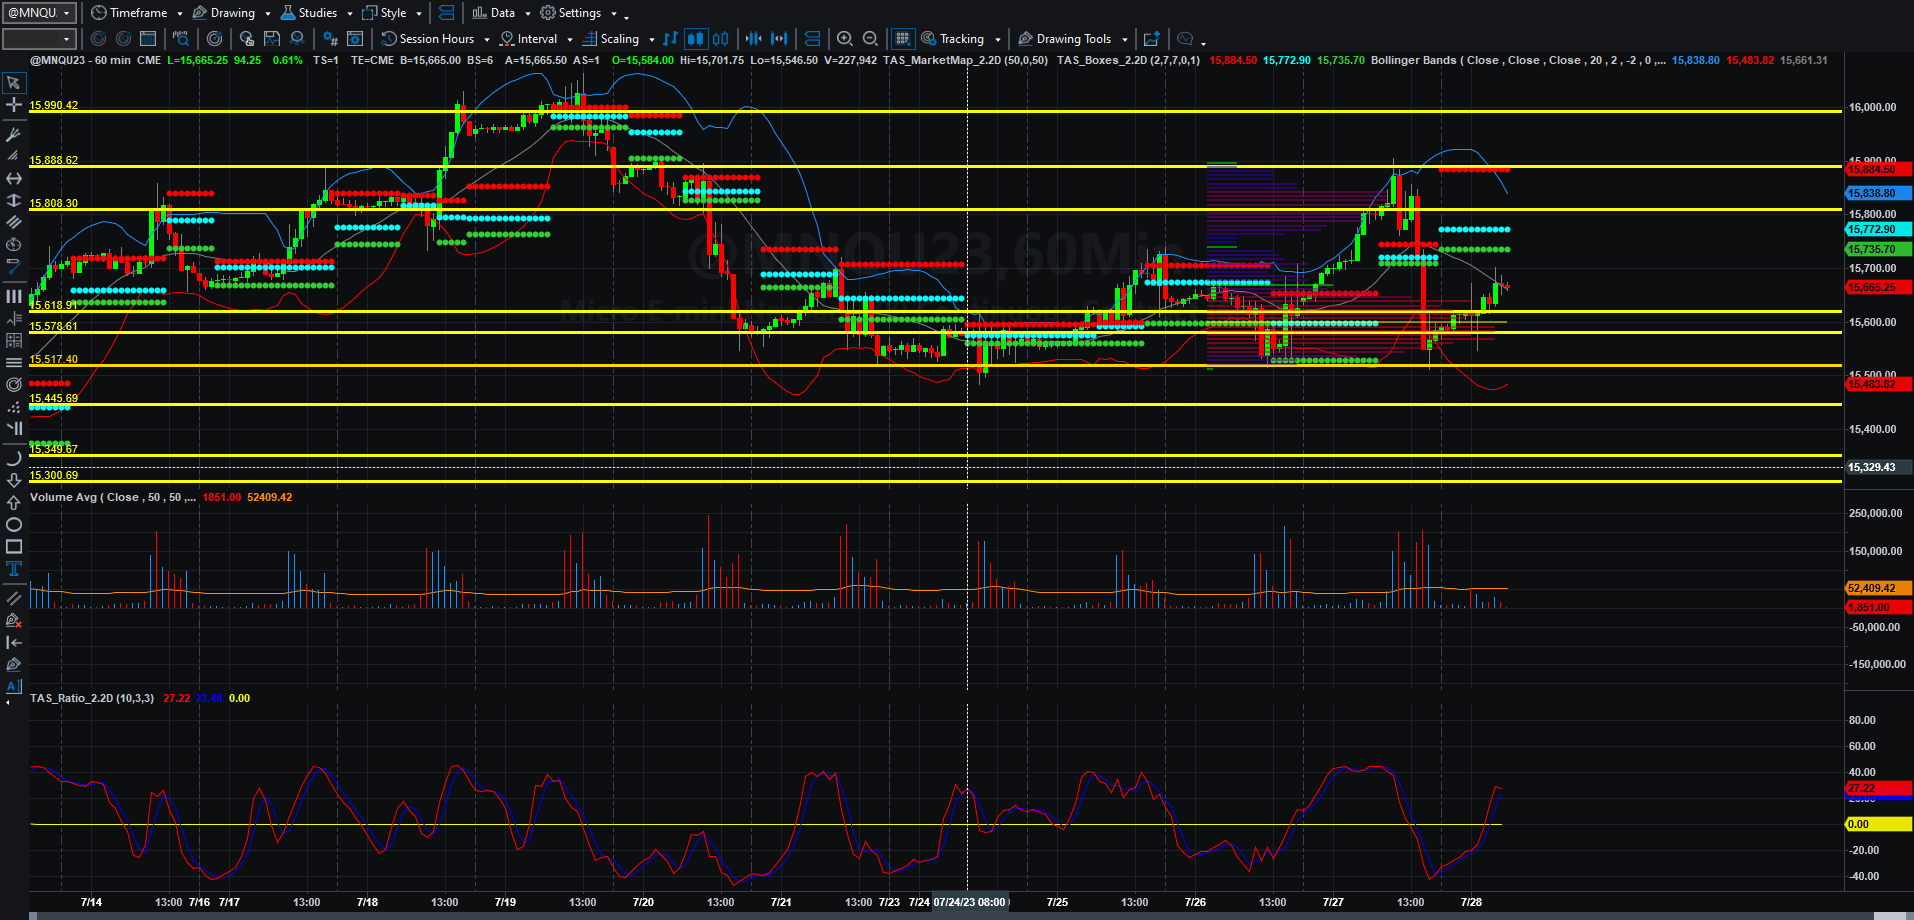Select the horizontal double-arrow tool
The width and height of the screenshot is (1914, 920).
coord(13,178)
